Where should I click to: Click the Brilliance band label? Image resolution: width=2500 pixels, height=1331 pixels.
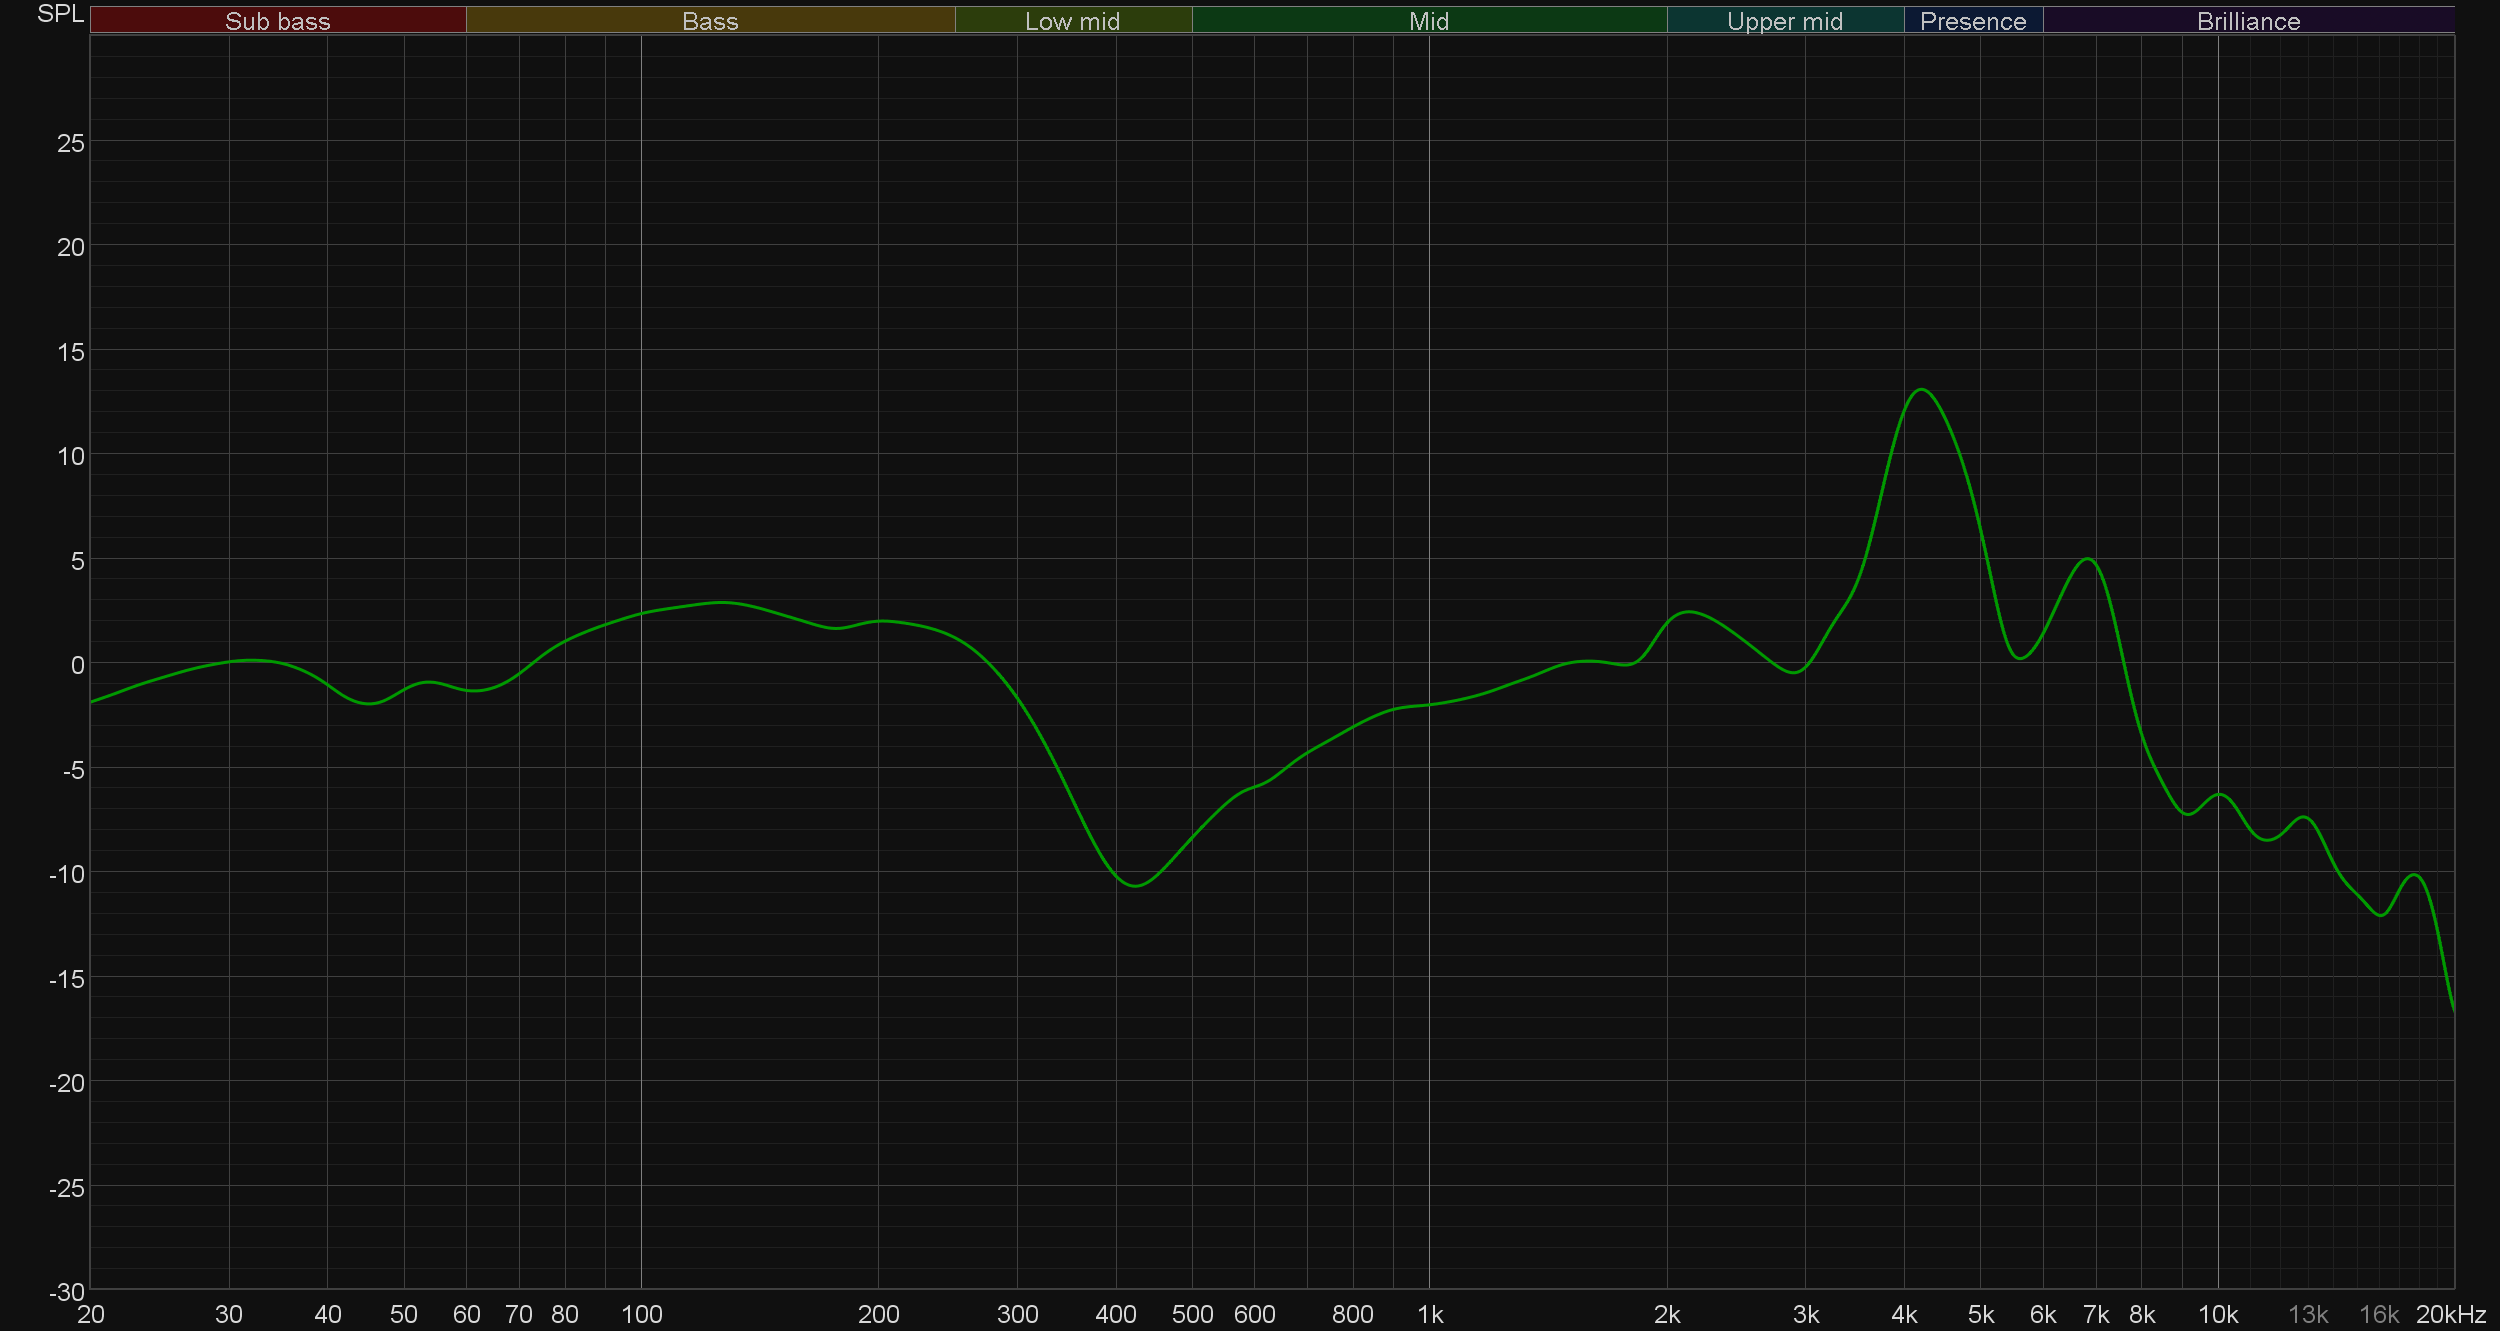[2248, 21]
